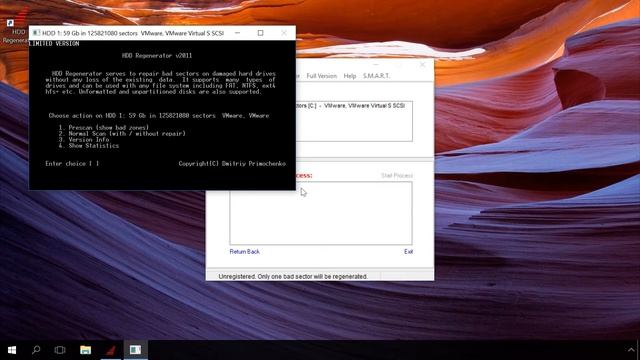Click the Copyright Dmitriy Primochenko text

tap(232, 164)
